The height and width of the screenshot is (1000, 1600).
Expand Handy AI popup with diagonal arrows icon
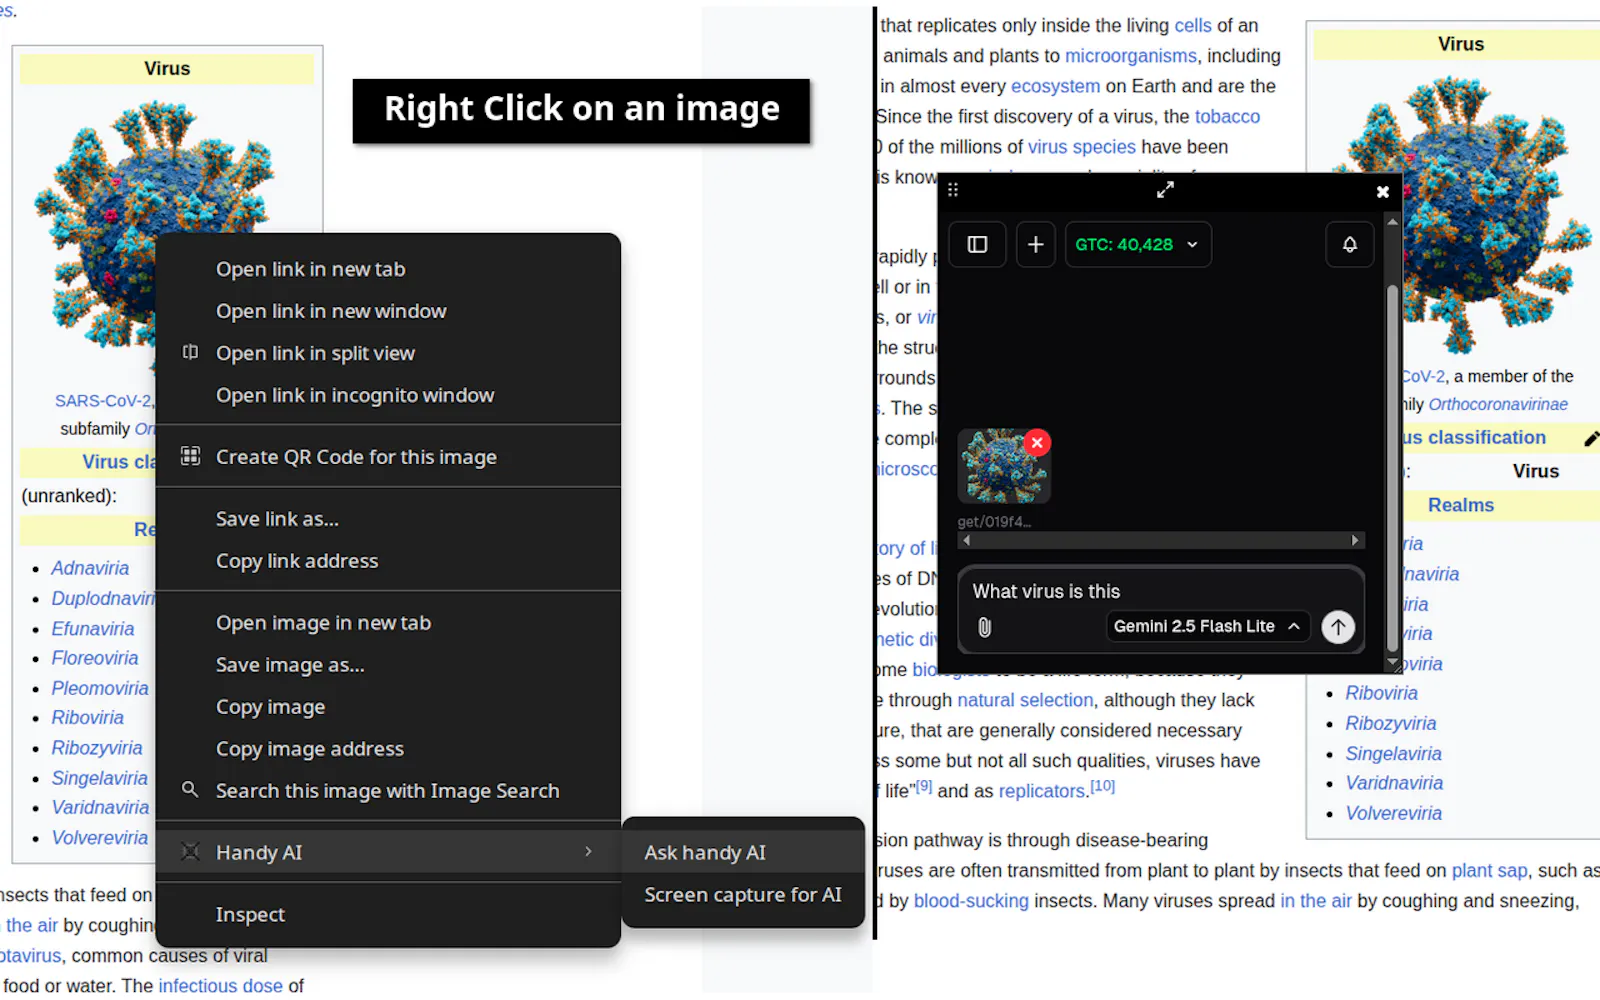point(1165,190)
